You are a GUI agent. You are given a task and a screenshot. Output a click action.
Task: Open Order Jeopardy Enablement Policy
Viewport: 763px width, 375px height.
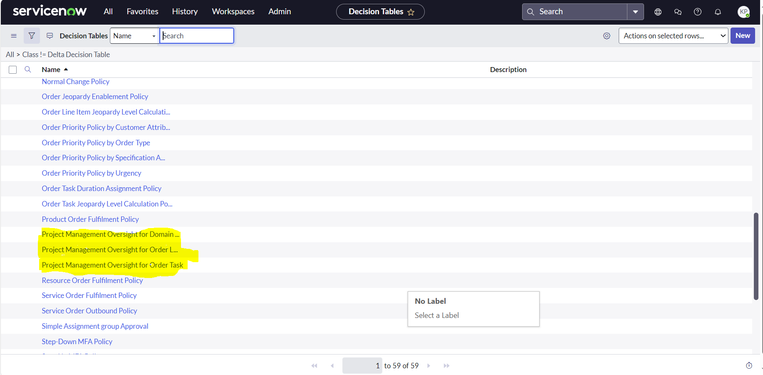tap(95, 97)
